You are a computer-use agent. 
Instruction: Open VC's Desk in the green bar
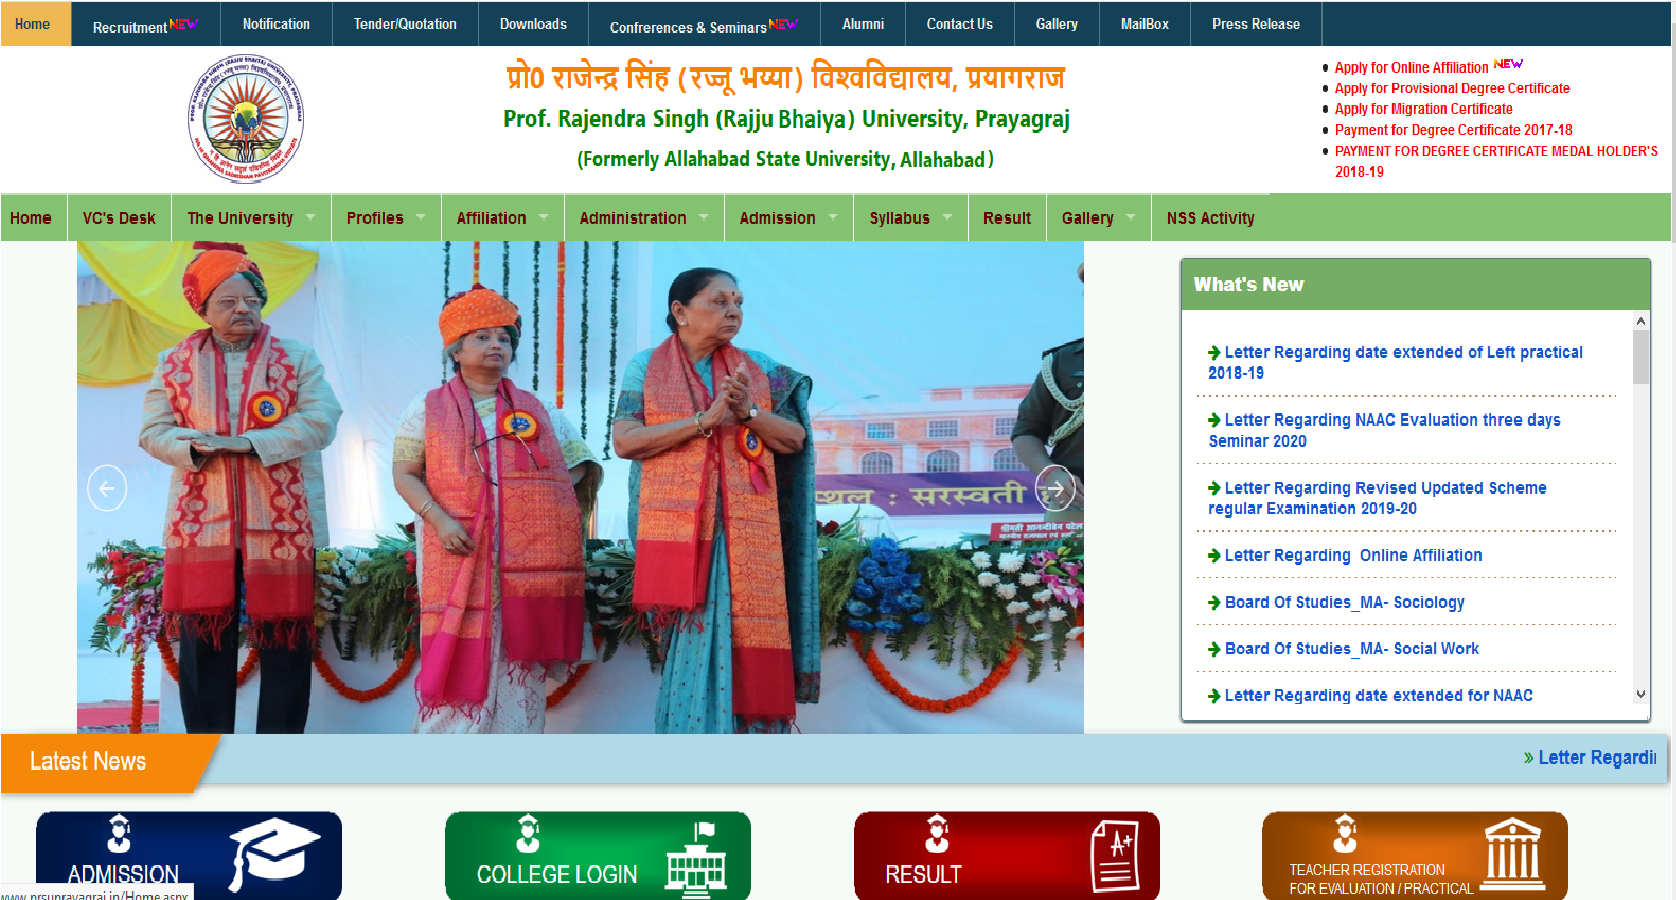point(119,218)
